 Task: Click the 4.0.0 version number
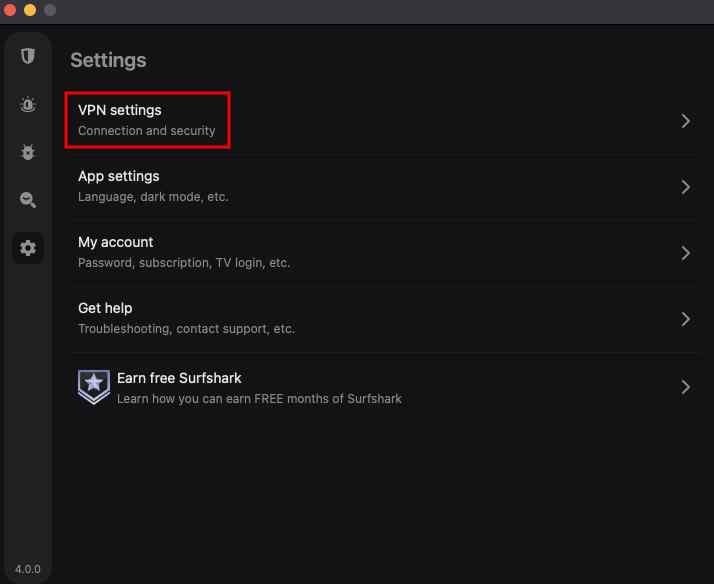coord(28,569)
